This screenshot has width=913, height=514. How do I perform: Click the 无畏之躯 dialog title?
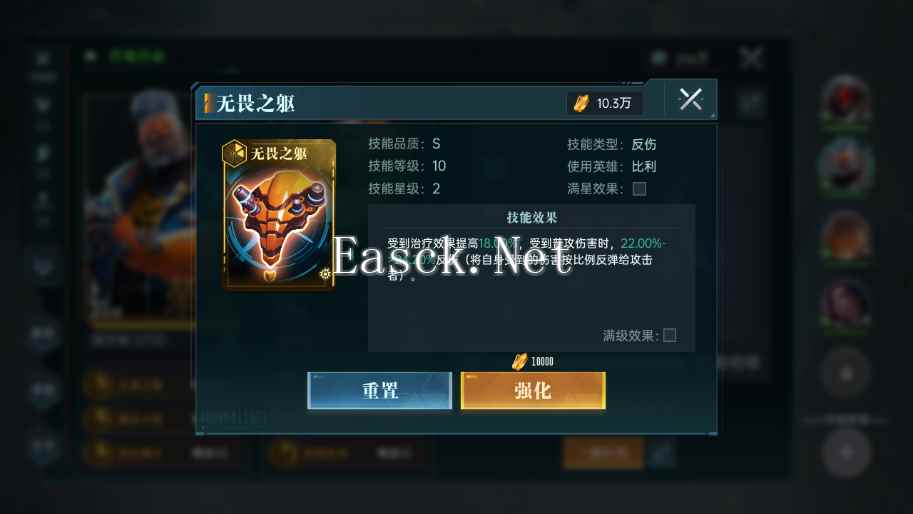coord(256,104)
